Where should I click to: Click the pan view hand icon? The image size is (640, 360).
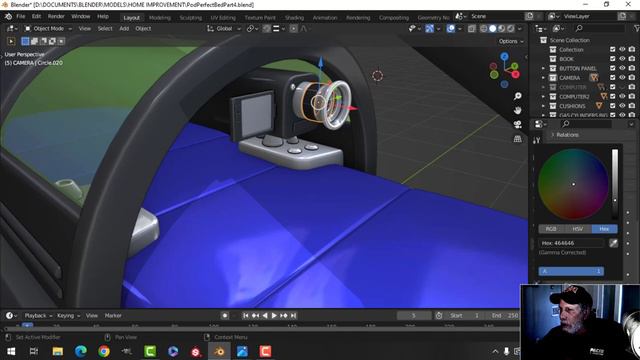coord(517,110)
